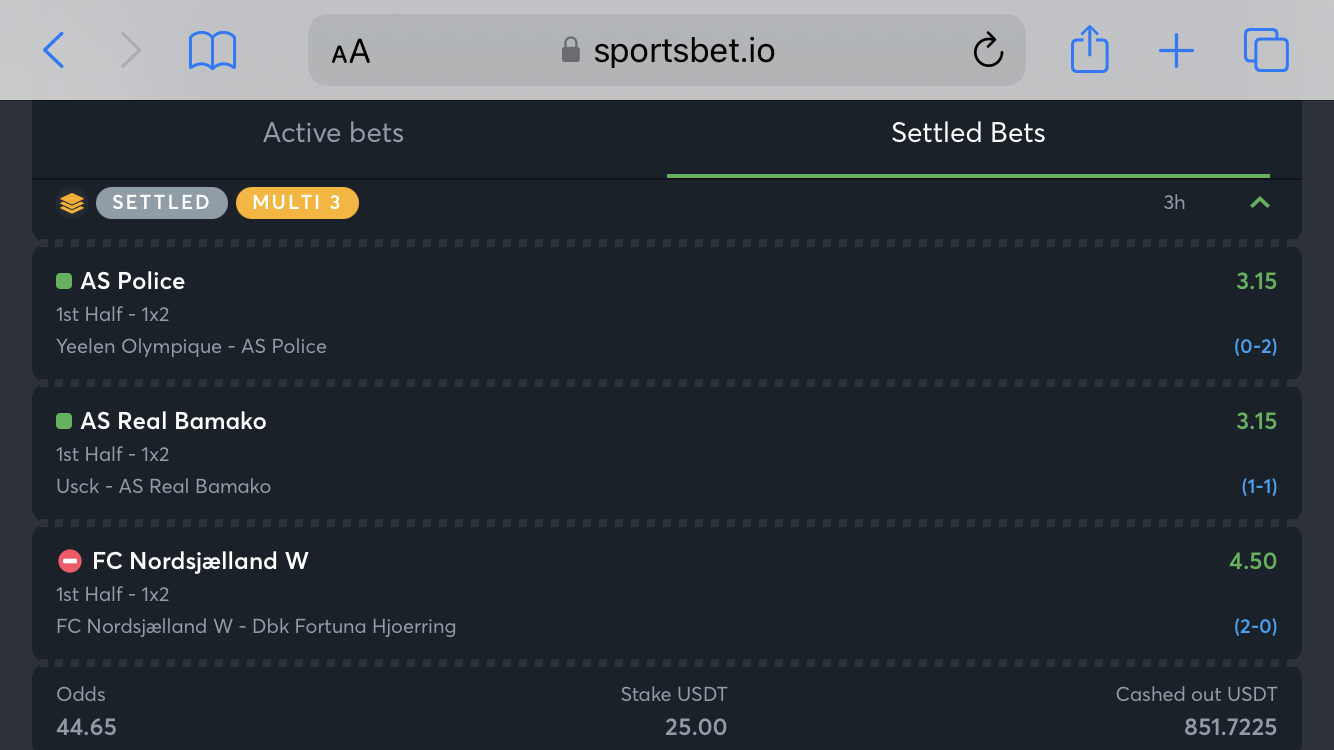1334x750 pixels.
Task: Open the share sheet icon
Action: 1089,49
